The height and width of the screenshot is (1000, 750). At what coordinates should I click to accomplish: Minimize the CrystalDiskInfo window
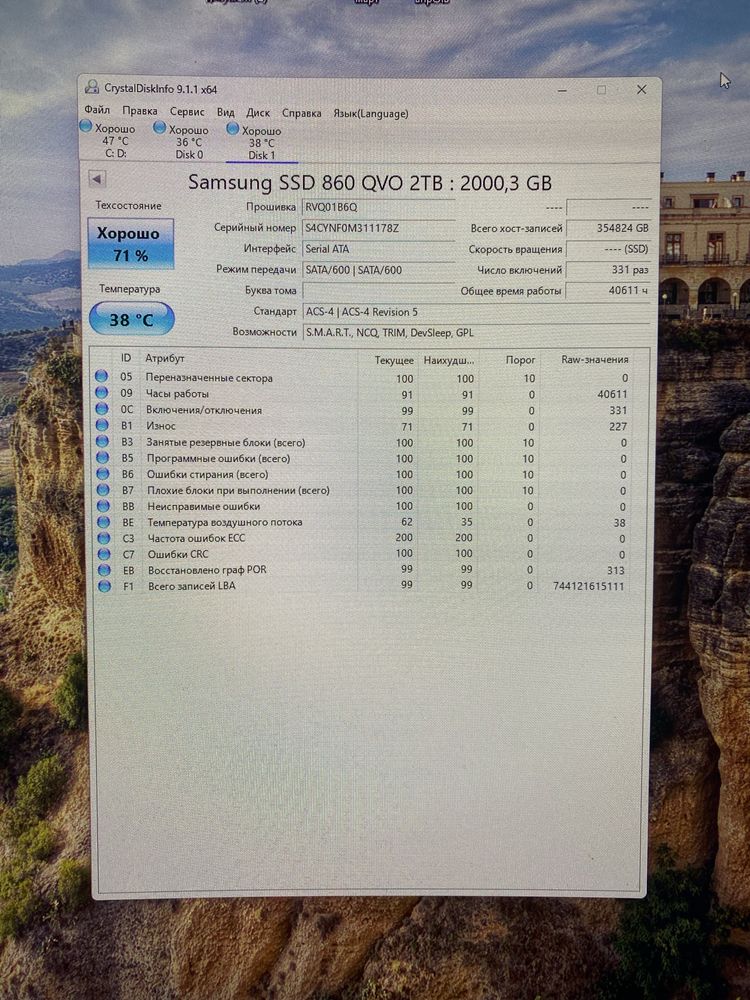(562, 90)
